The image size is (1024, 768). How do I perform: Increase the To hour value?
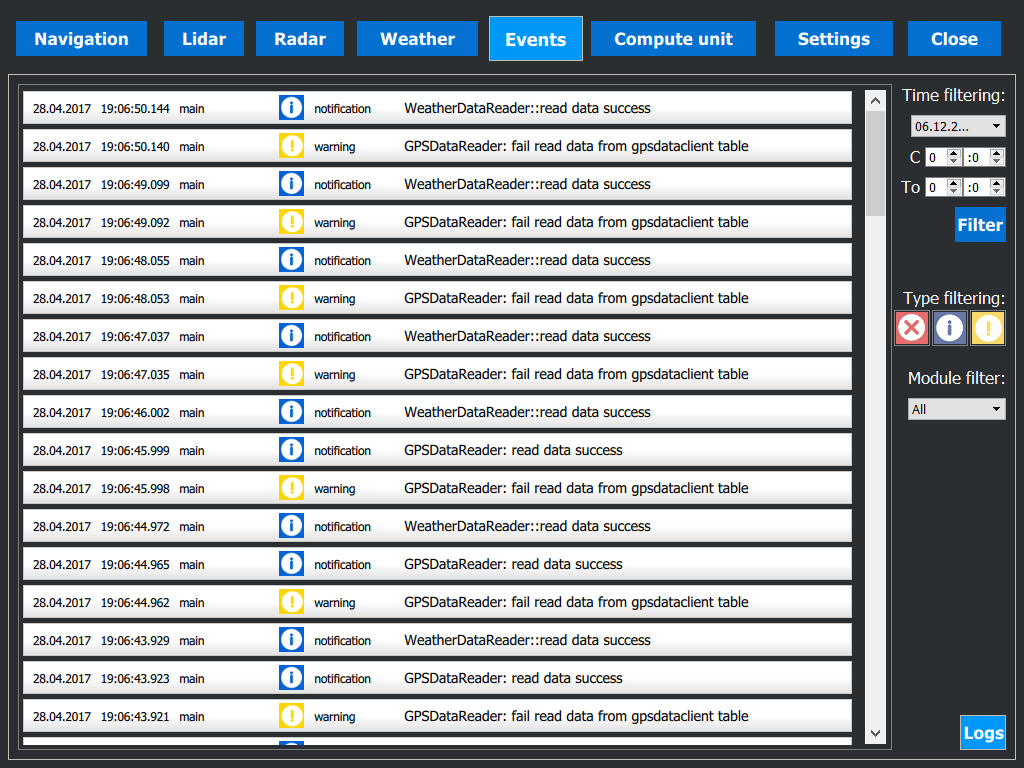(953, 184)
